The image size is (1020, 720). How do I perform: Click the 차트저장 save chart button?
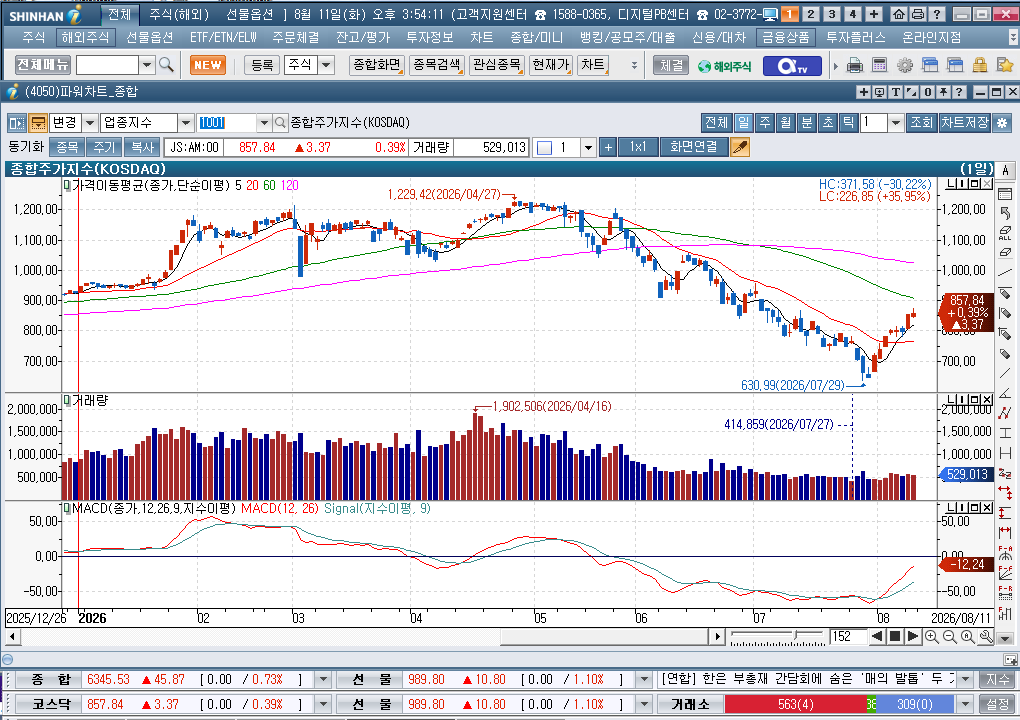point(965,122)
